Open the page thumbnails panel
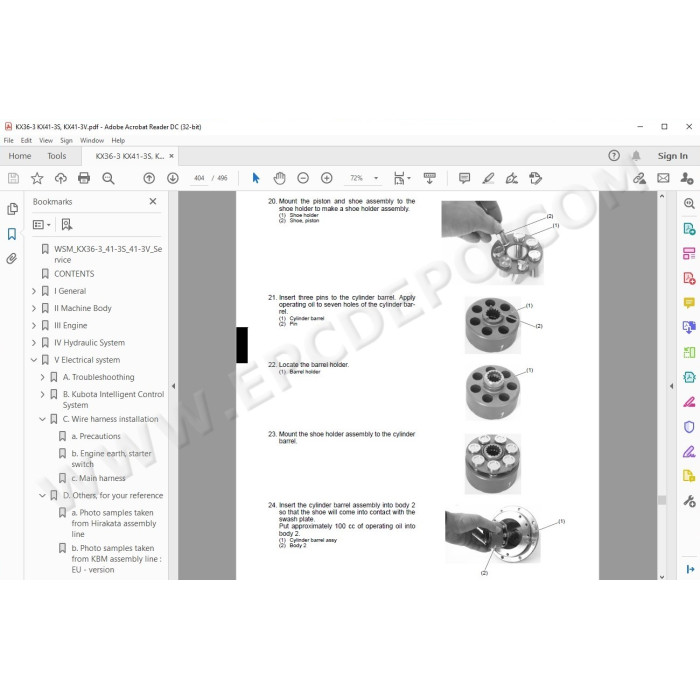The image size is (700, 700). pos(12,209)
